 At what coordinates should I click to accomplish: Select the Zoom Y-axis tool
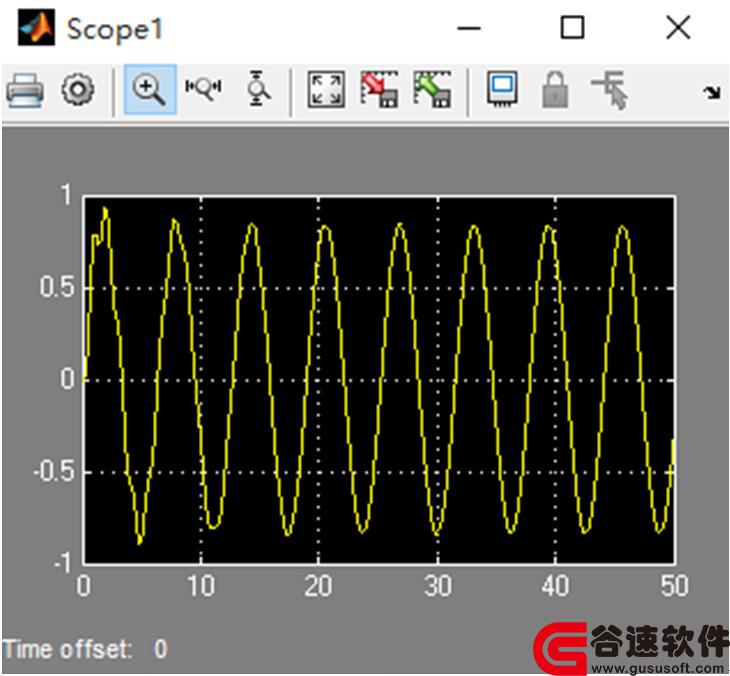(x=257, y=88)
